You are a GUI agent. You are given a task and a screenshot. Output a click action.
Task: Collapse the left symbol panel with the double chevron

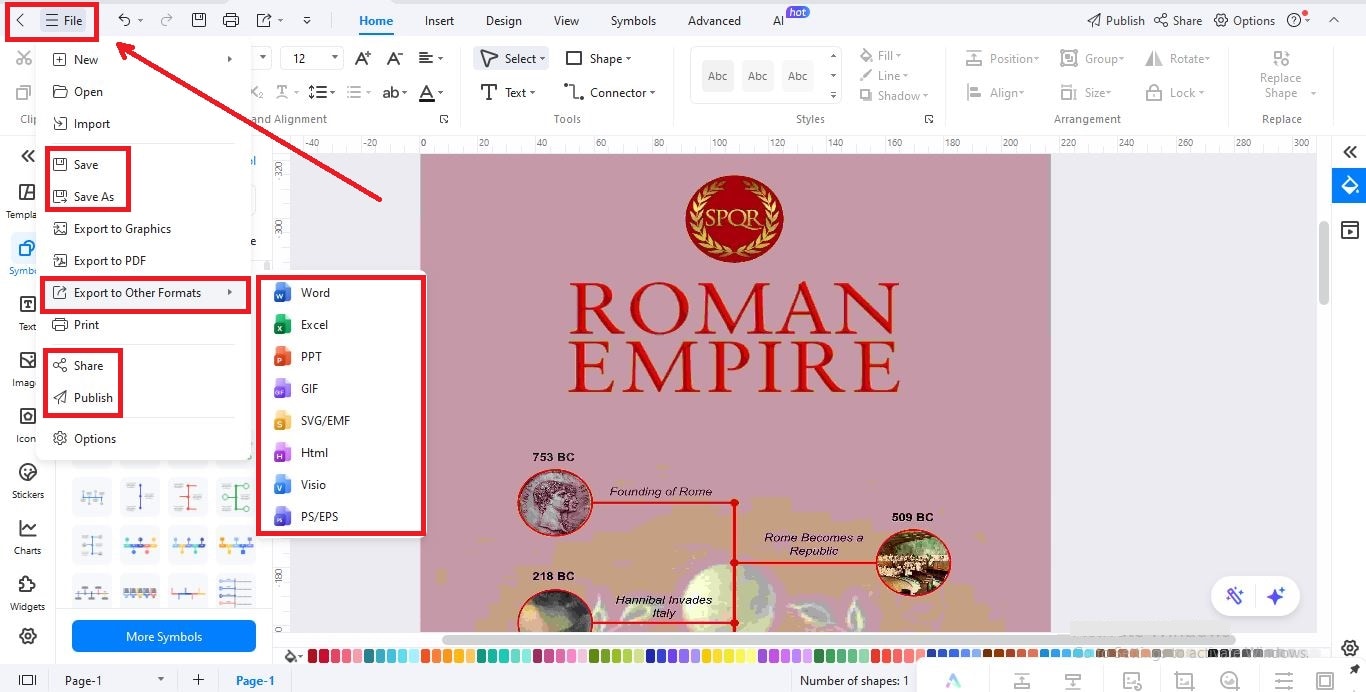27,156
